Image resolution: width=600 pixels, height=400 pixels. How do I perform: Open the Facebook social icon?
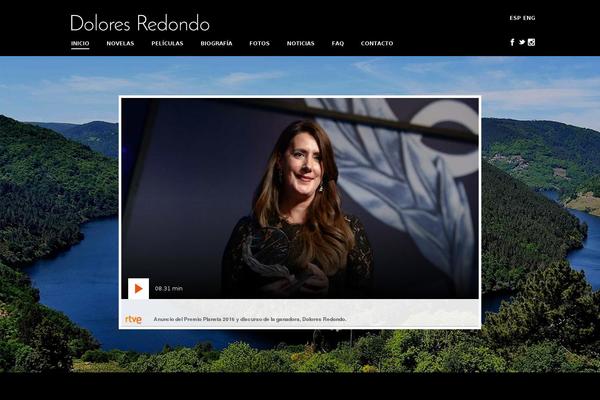[512, 42]
